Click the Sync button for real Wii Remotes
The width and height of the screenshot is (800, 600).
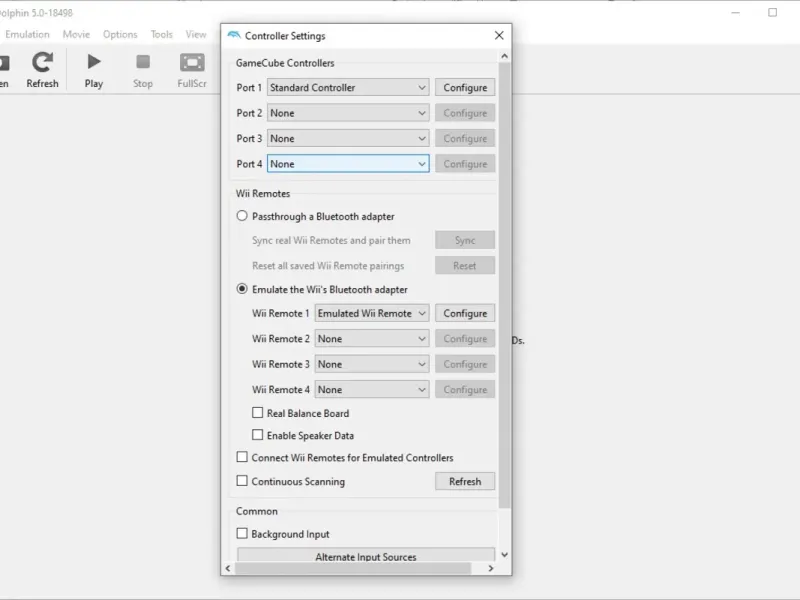[x=465, y=240]
